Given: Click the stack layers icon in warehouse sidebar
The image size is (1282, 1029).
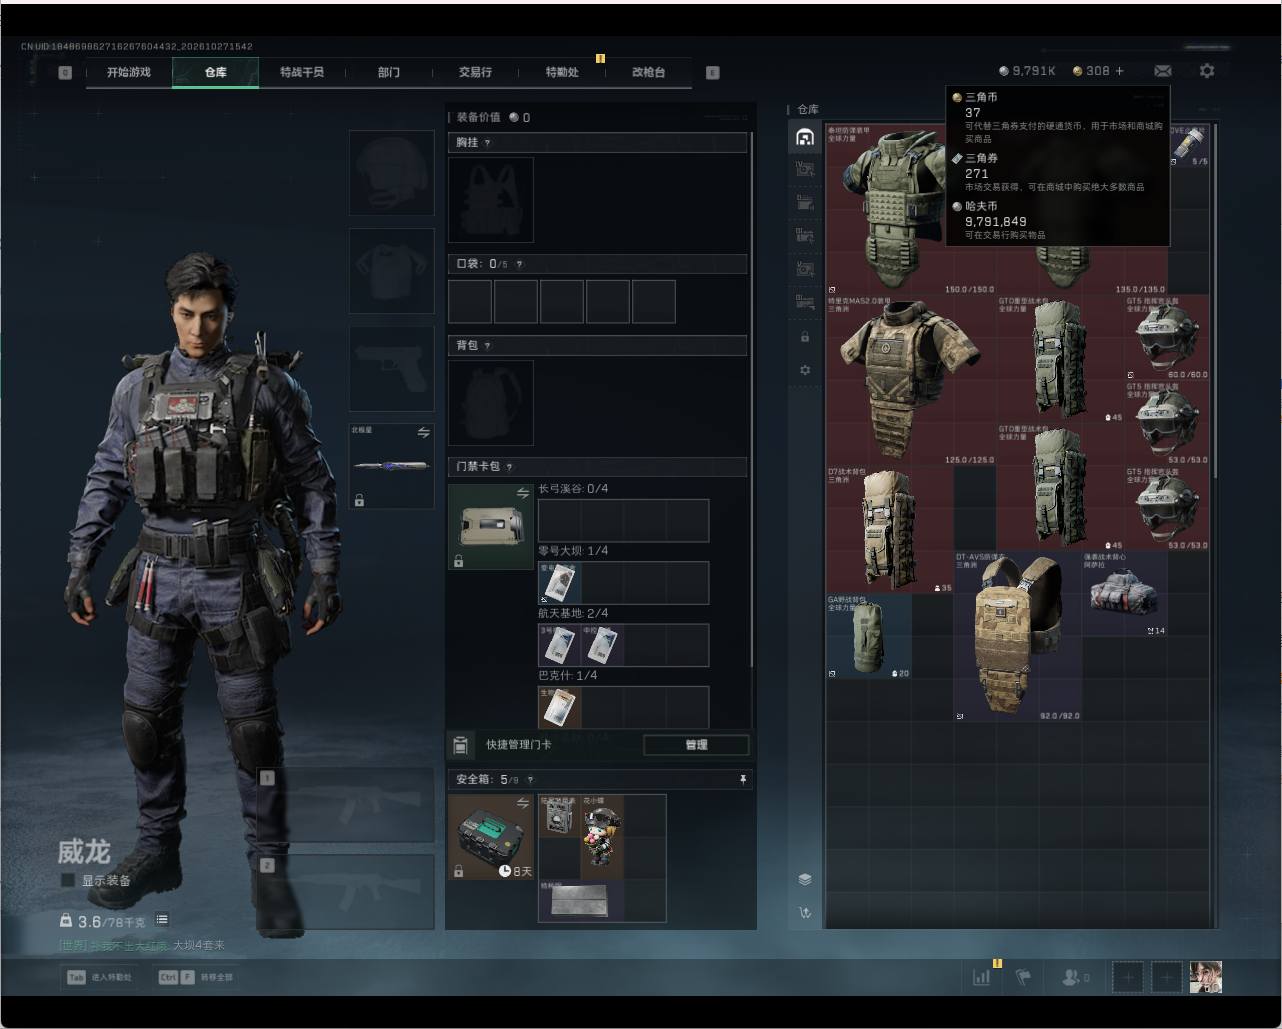Looking at the screenshot, I should point(805,879).
